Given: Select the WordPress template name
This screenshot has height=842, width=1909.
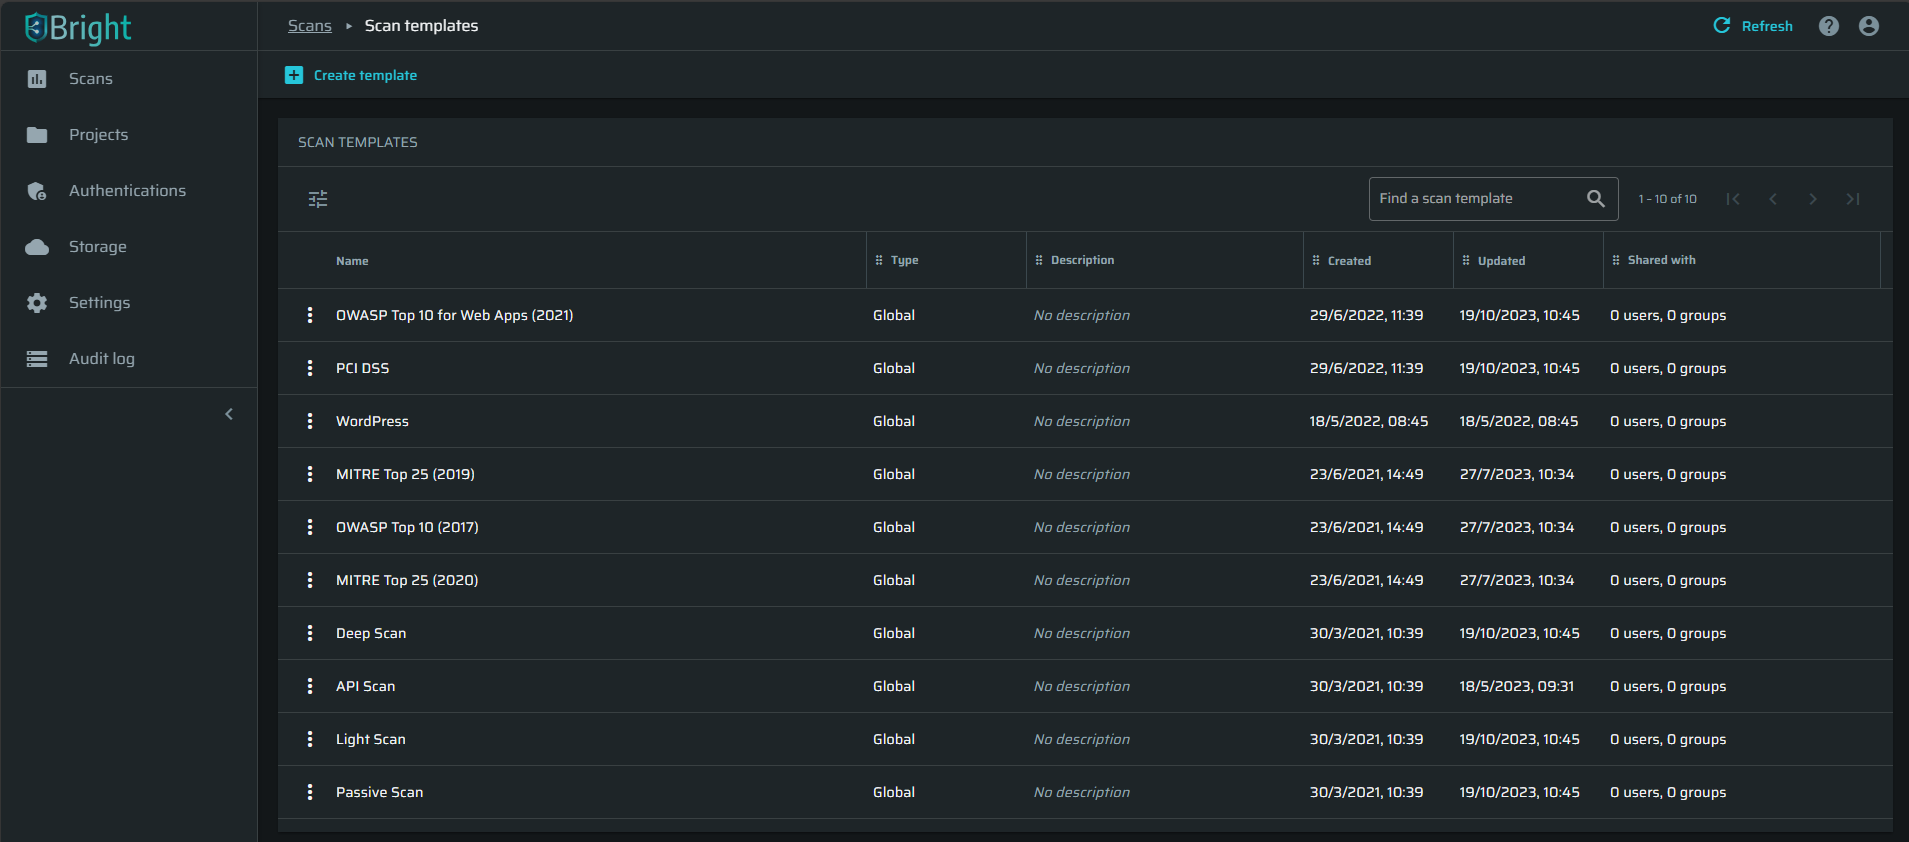Looking at the screenshot, I should point(372,421).
